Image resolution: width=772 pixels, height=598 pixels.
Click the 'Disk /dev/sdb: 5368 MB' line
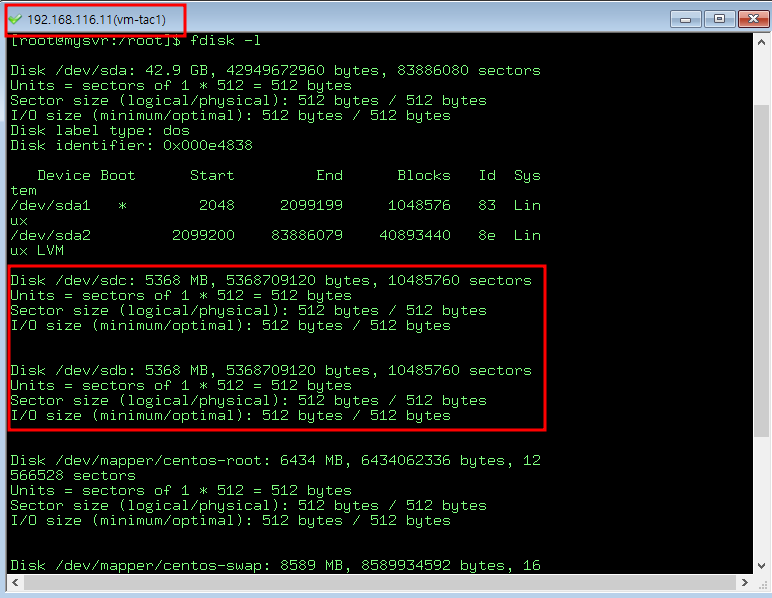pyautogui.click(x=271, y=370)
